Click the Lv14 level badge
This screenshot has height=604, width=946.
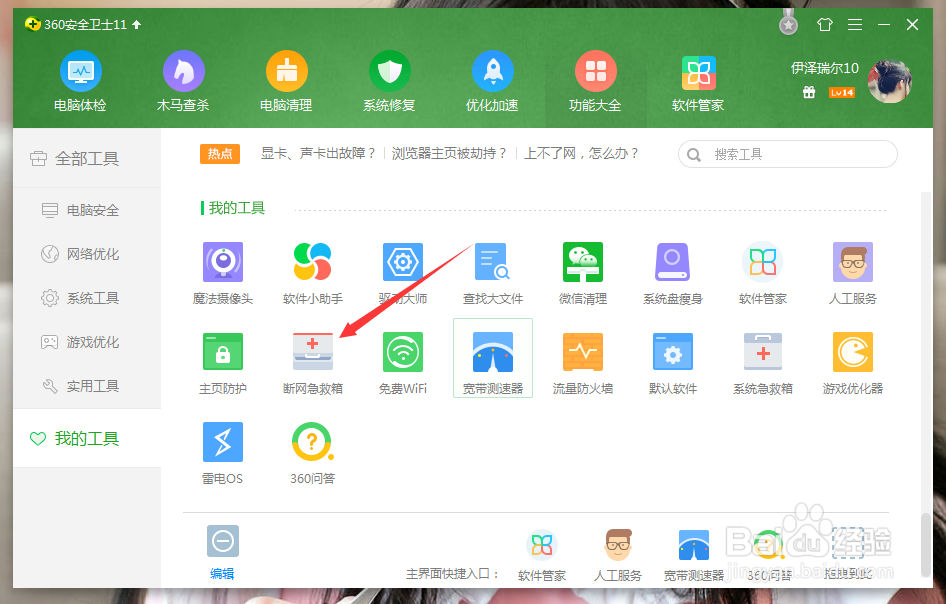click(842, 92)
